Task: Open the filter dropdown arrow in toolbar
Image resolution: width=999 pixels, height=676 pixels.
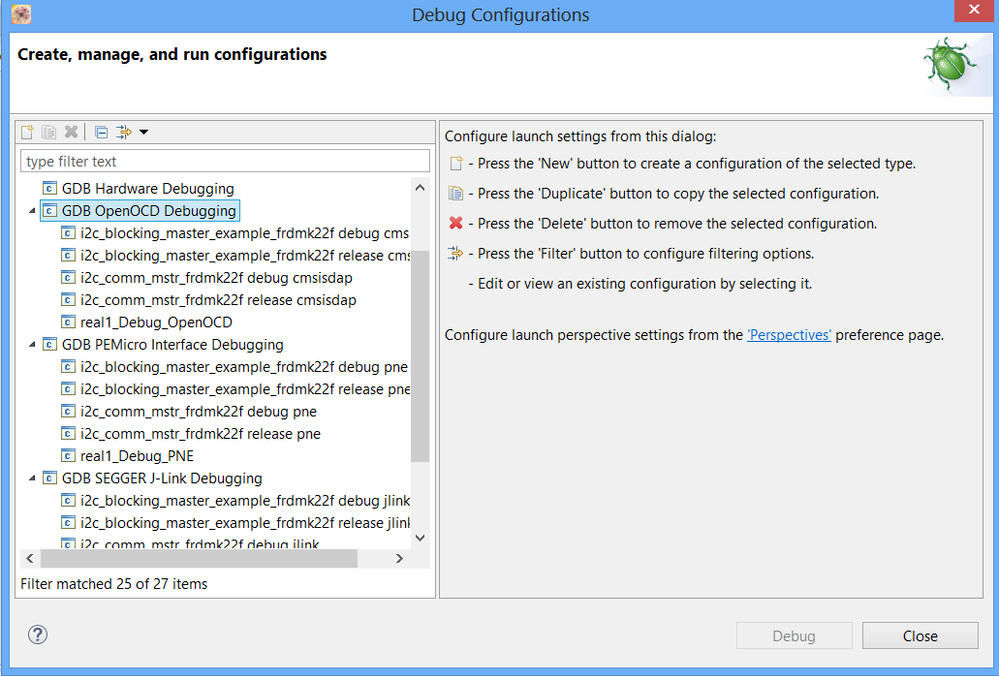Action: 144,132
